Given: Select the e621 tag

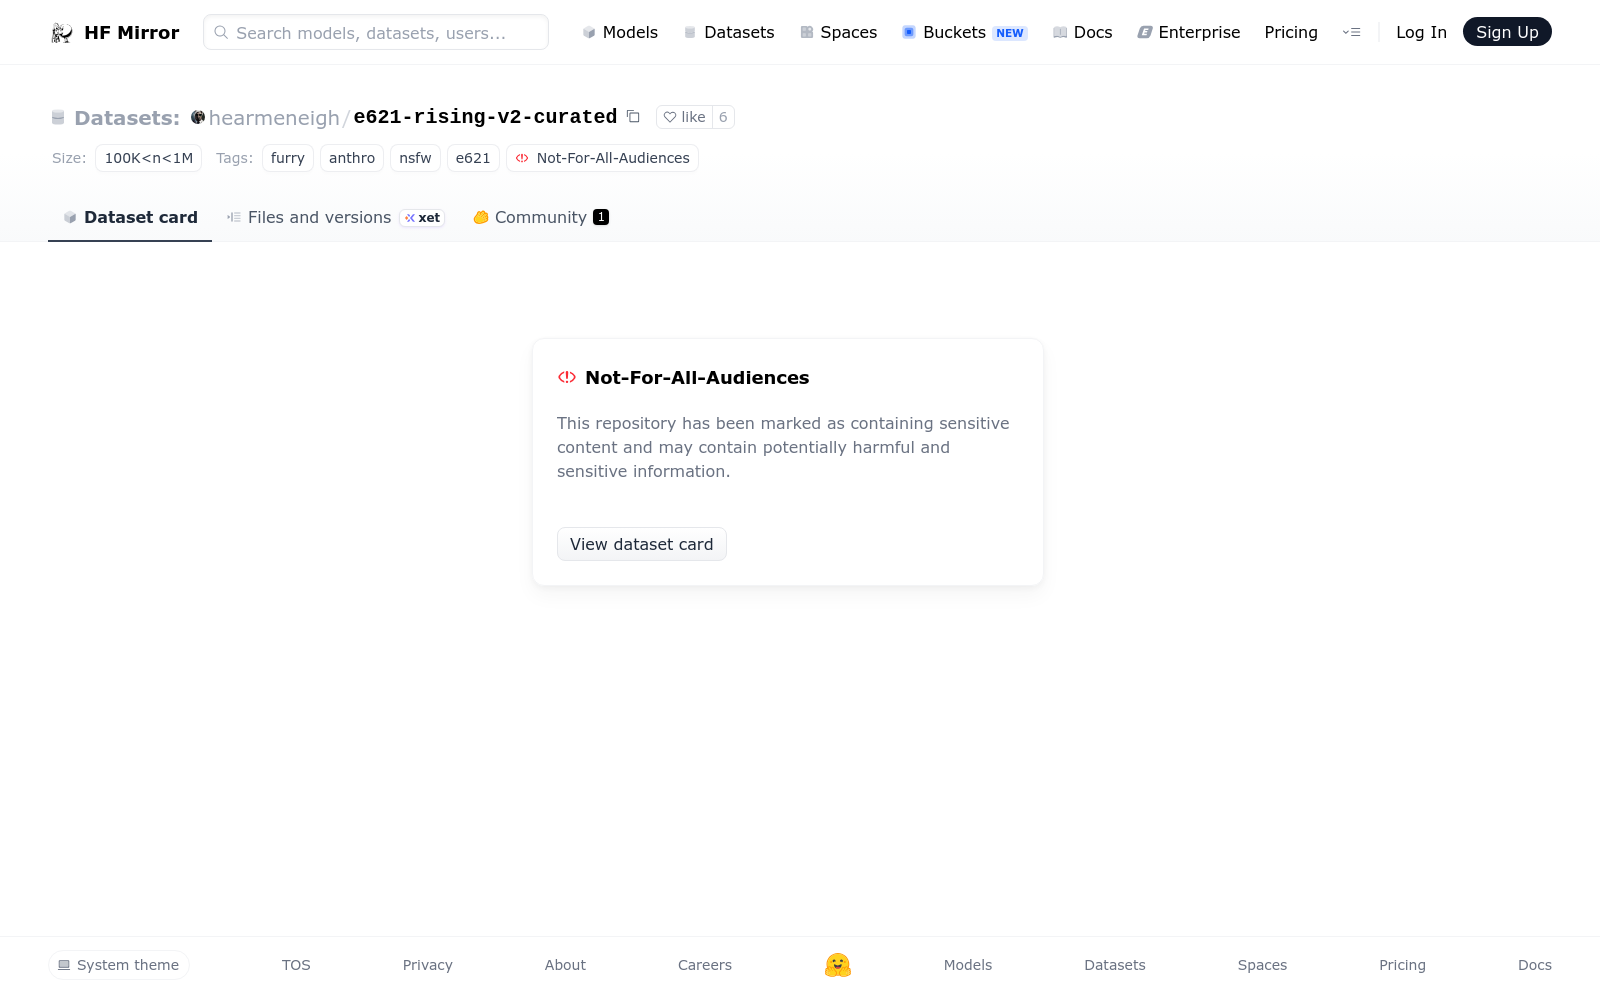Looking at the screenshot, I should (x=473, y=158).
